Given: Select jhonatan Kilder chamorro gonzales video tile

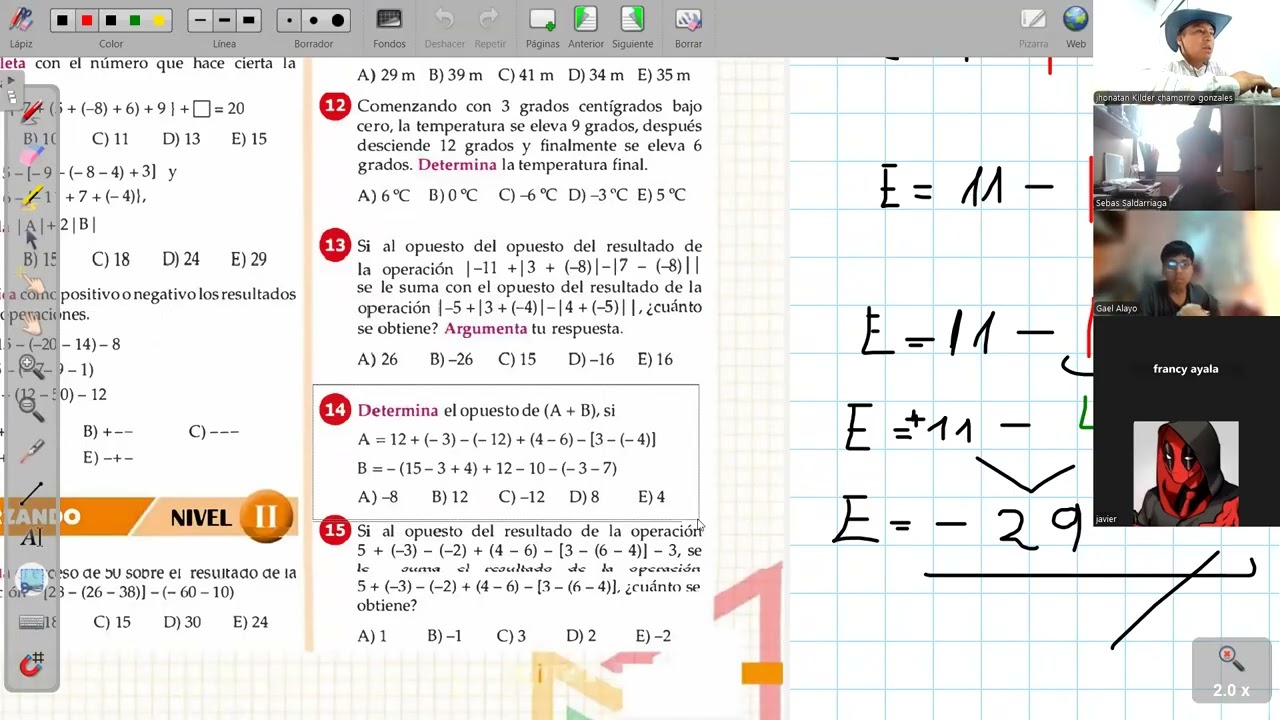Looking at the screenshot, I should 1186,52.
